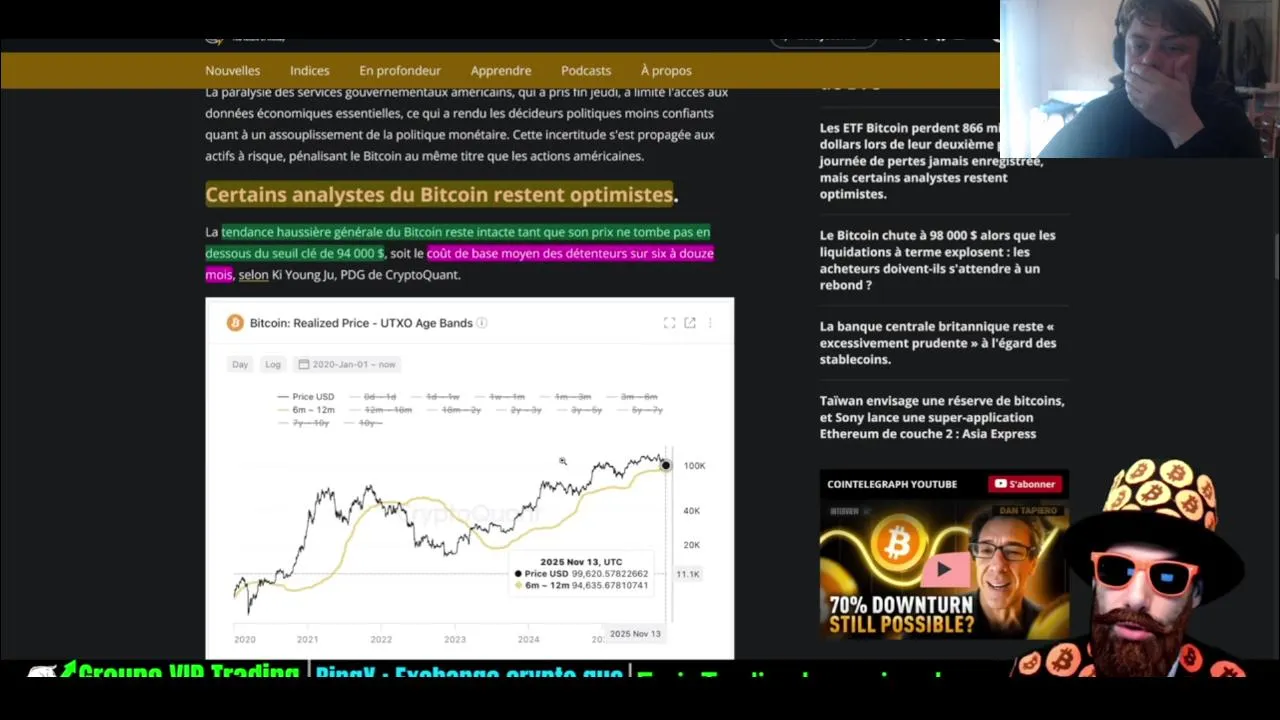The height and width of the screenshot is (720, 1280).
Task: Click the 'Certains analystes du Bitcoin restent optimistes' heading
Action: [x=439, y=194]
